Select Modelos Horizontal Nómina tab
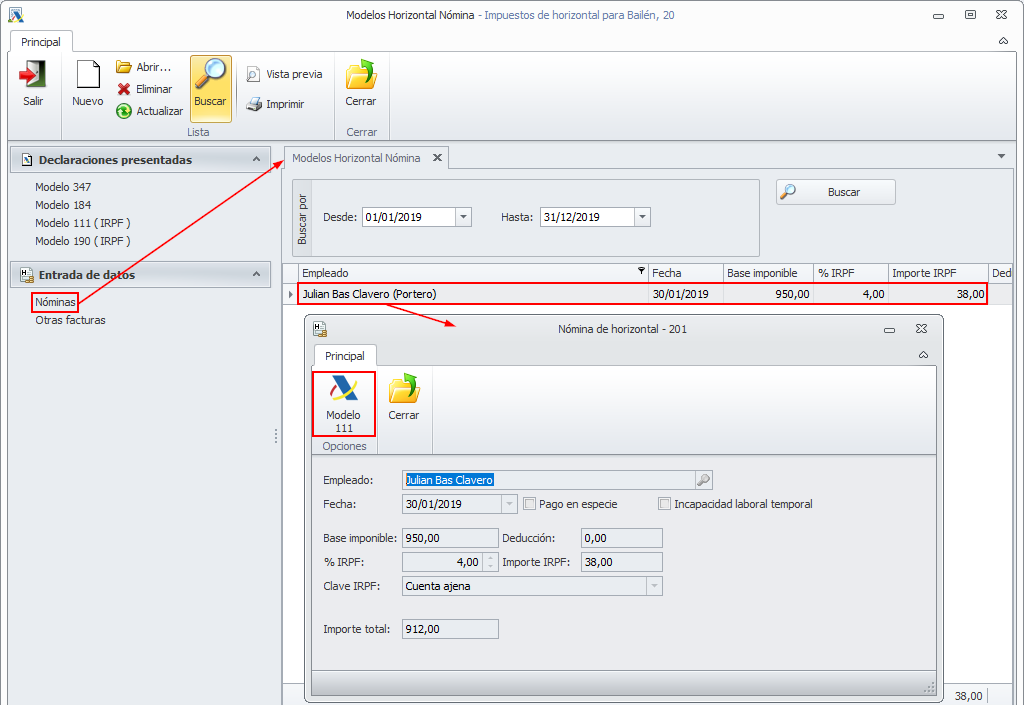The height and width of the screenshot is (705, 1024). click(356, 158)
